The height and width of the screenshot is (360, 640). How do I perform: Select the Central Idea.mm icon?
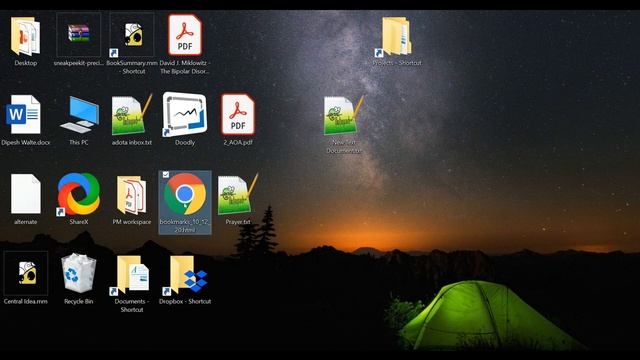click(26, 273)
